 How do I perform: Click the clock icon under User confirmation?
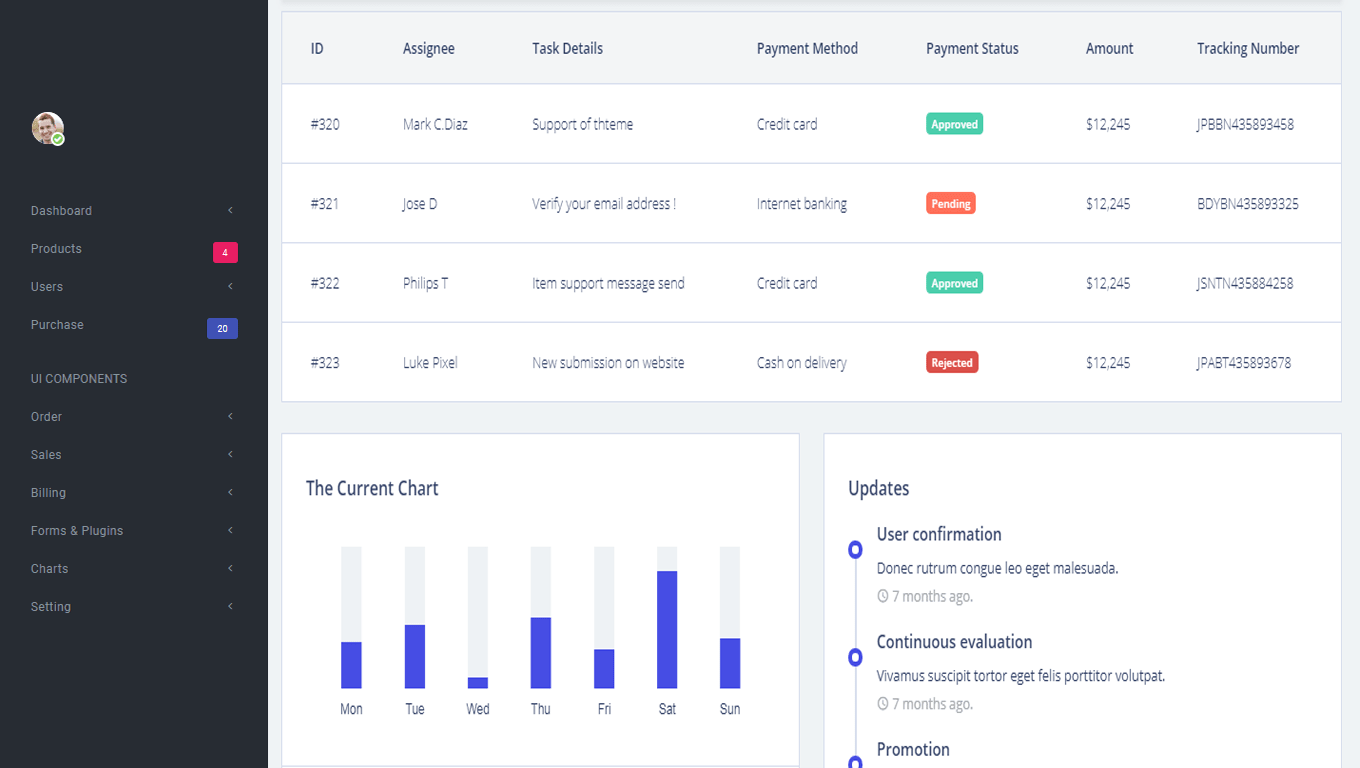tap(883, 596)
